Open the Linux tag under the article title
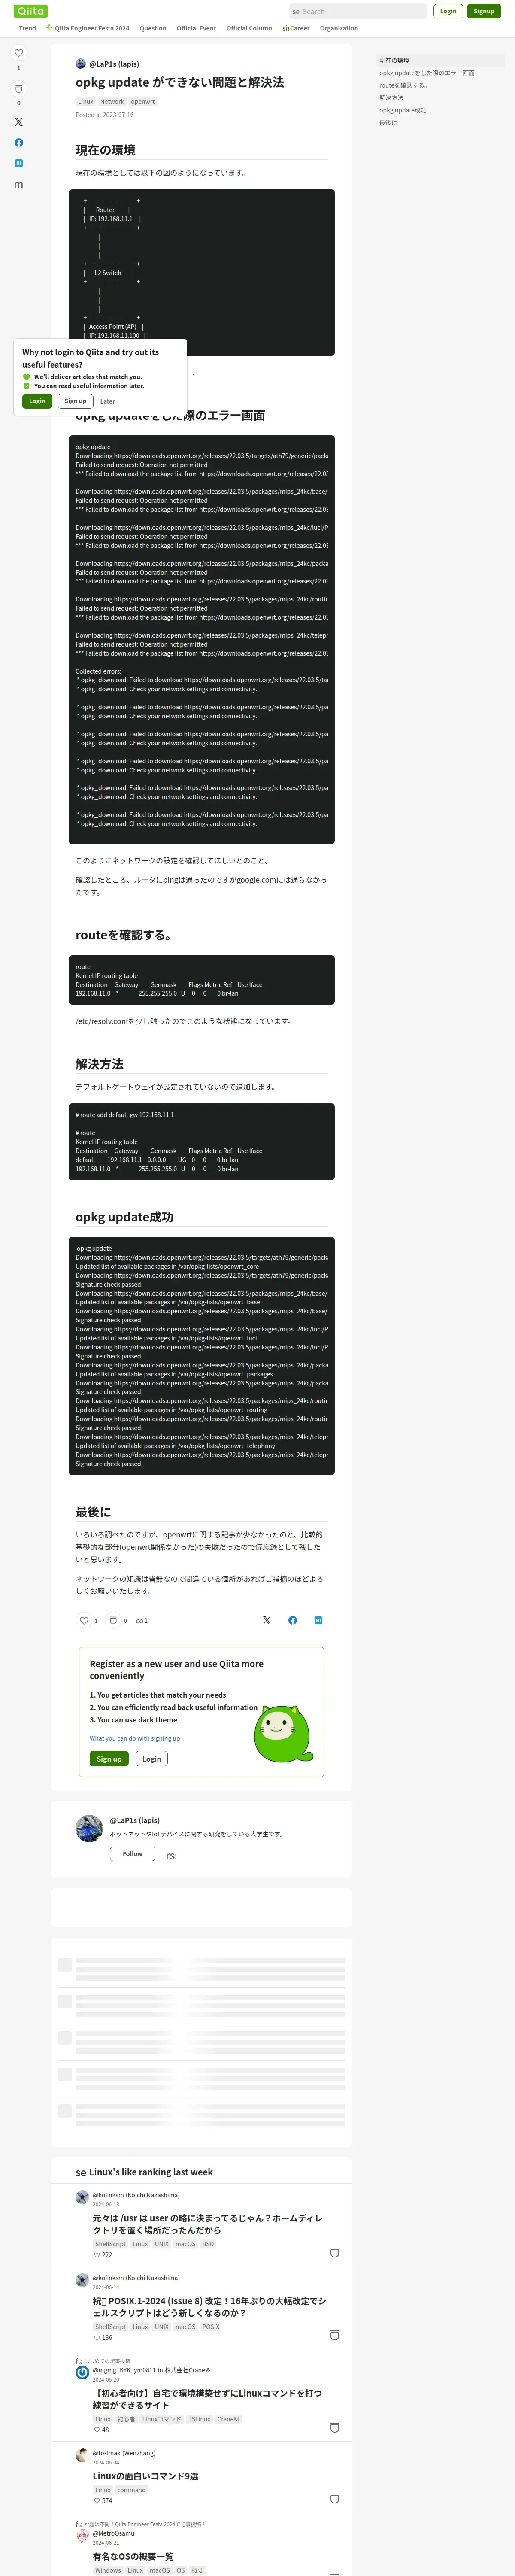Screen dimensions: 515x2576 85,102
